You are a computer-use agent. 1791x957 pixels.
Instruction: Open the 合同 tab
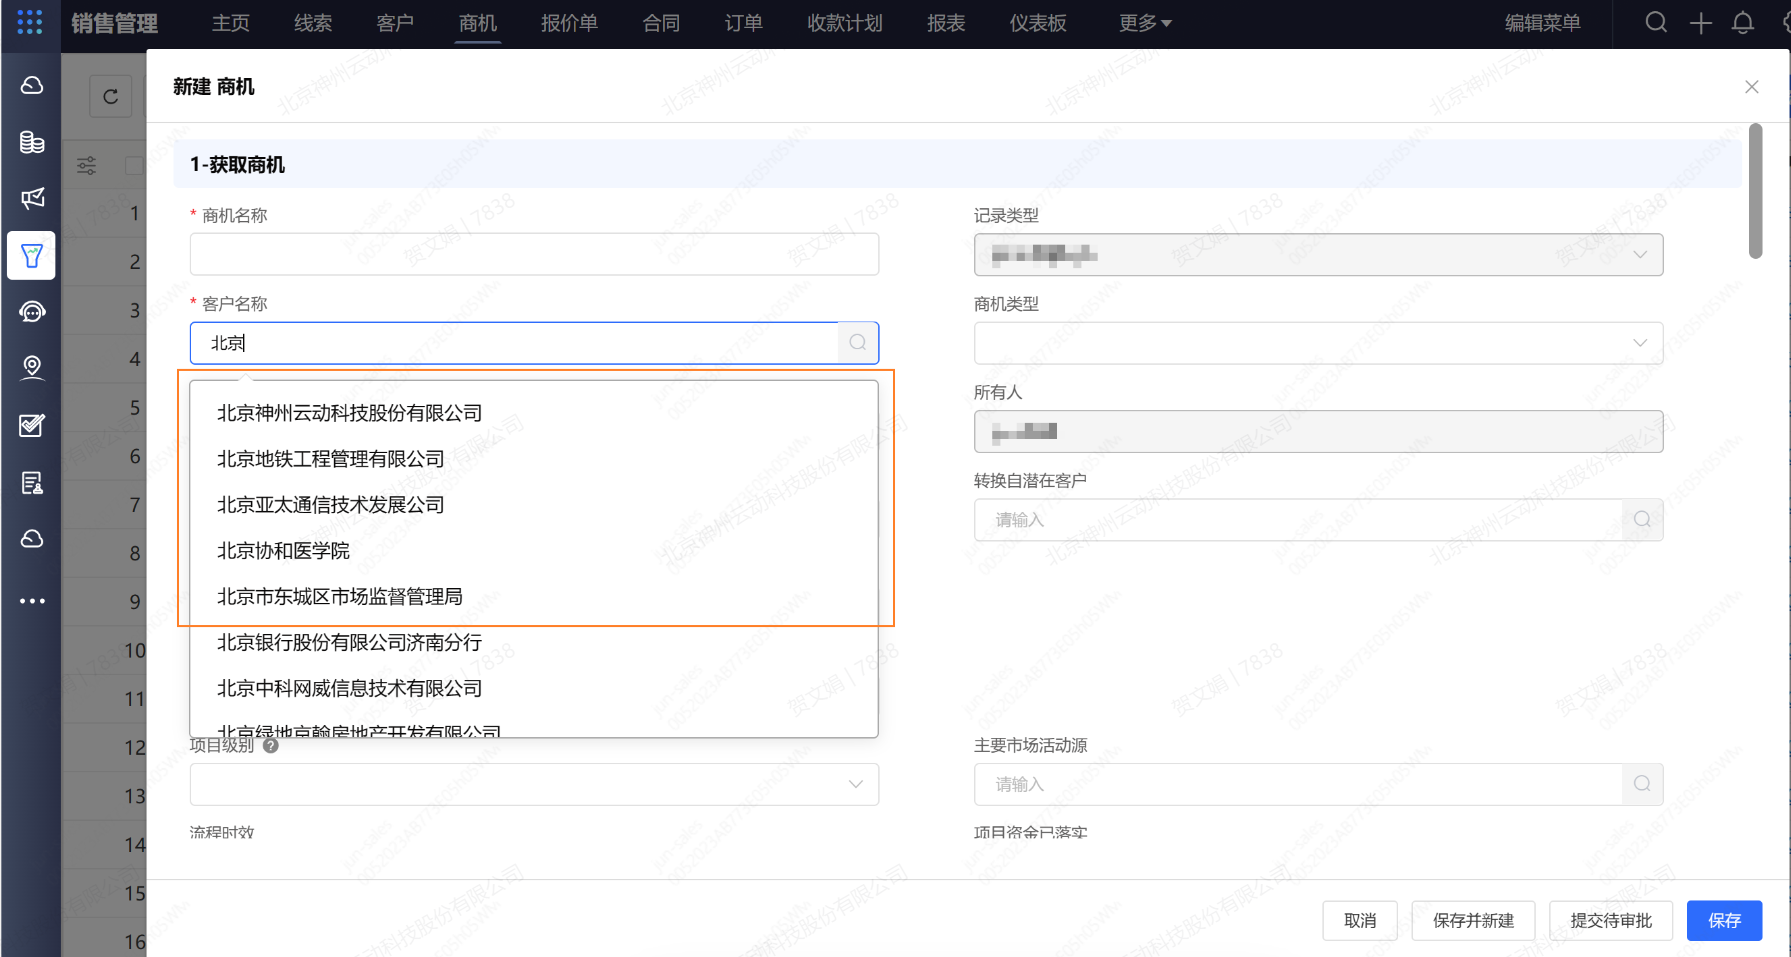click(x=661, y=23)
